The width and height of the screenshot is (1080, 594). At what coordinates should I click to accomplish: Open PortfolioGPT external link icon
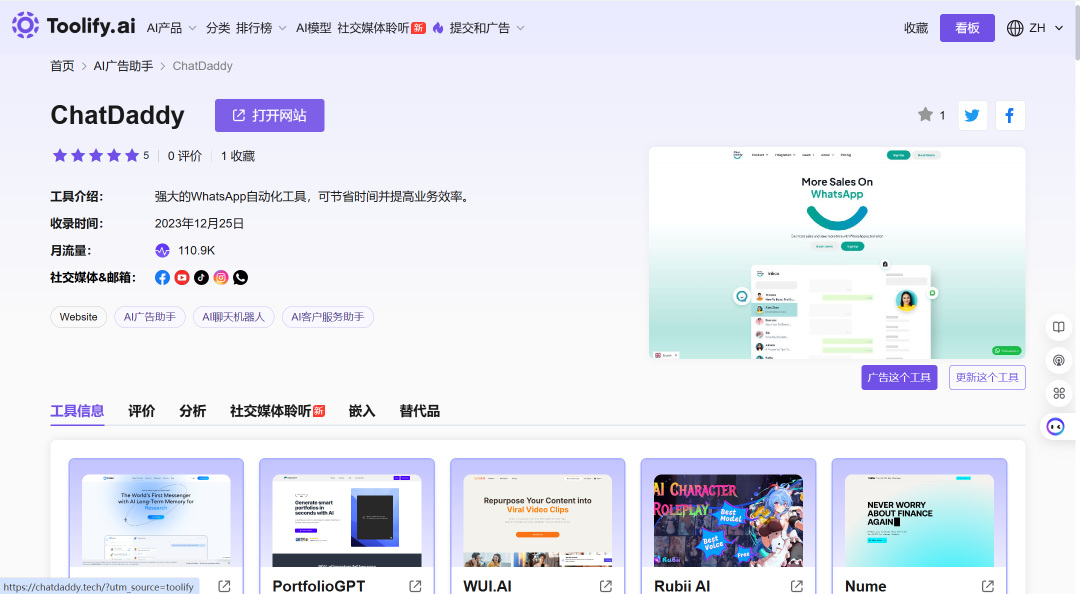tap(415, 586)
